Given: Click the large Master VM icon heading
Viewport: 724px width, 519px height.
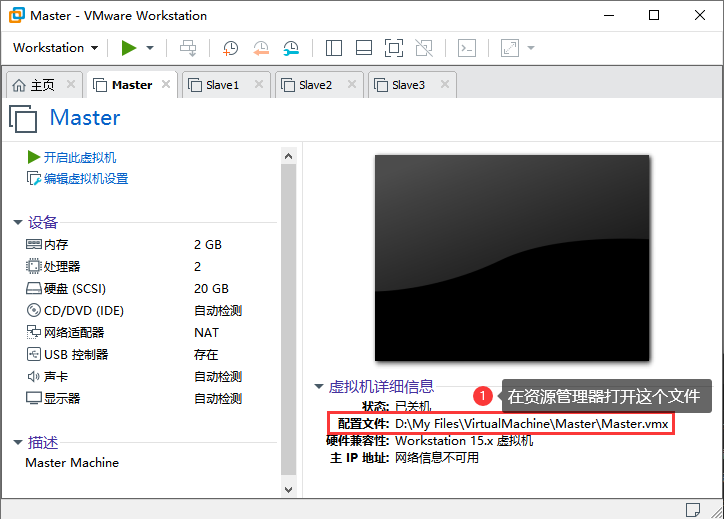Looking at the screenshot, I should click(23, 119).
